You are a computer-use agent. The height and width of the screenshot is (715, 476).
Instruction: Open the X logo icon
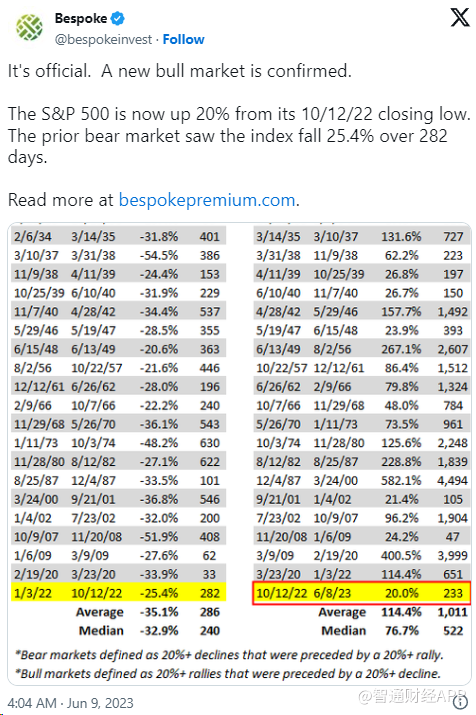click(x=460, y=17)
